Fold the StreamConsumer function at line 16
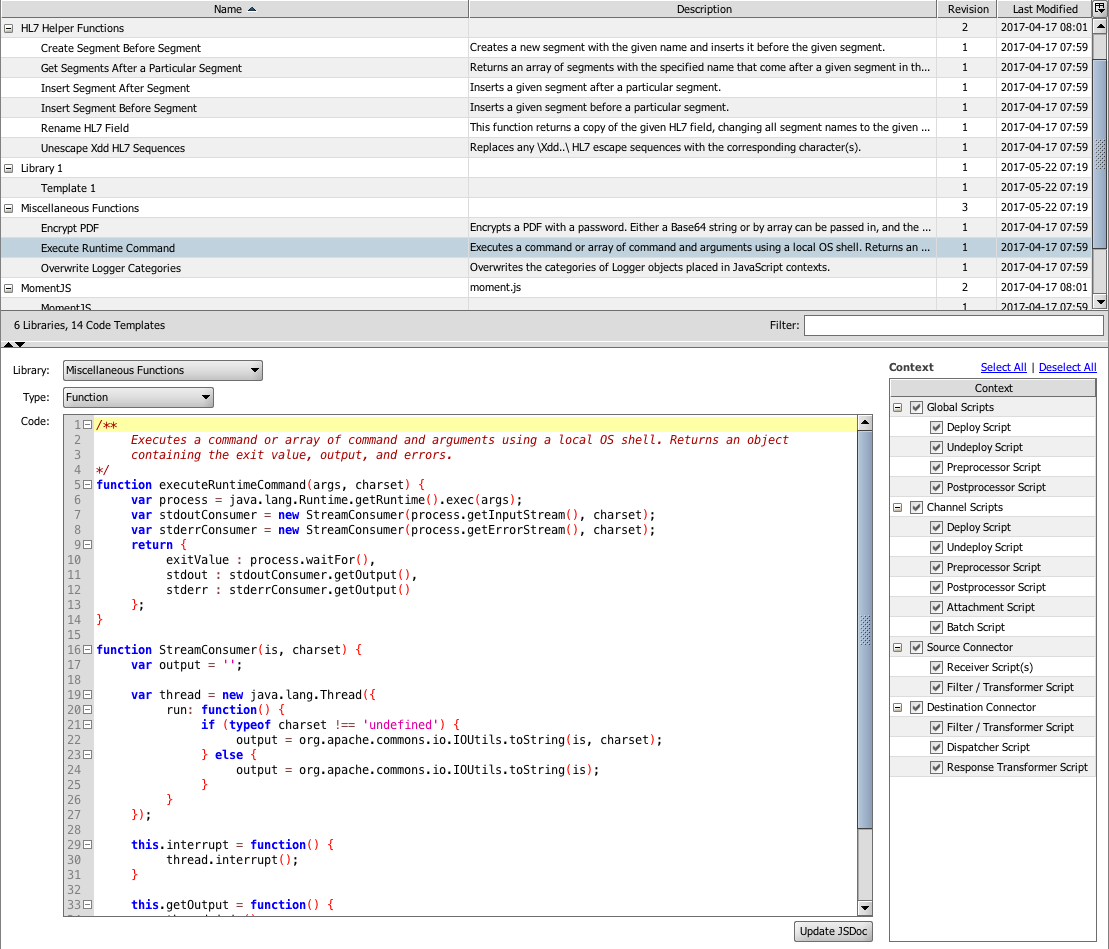Image resolution: width=1109 pixels, height=949 pixels. tap(88, 650)
